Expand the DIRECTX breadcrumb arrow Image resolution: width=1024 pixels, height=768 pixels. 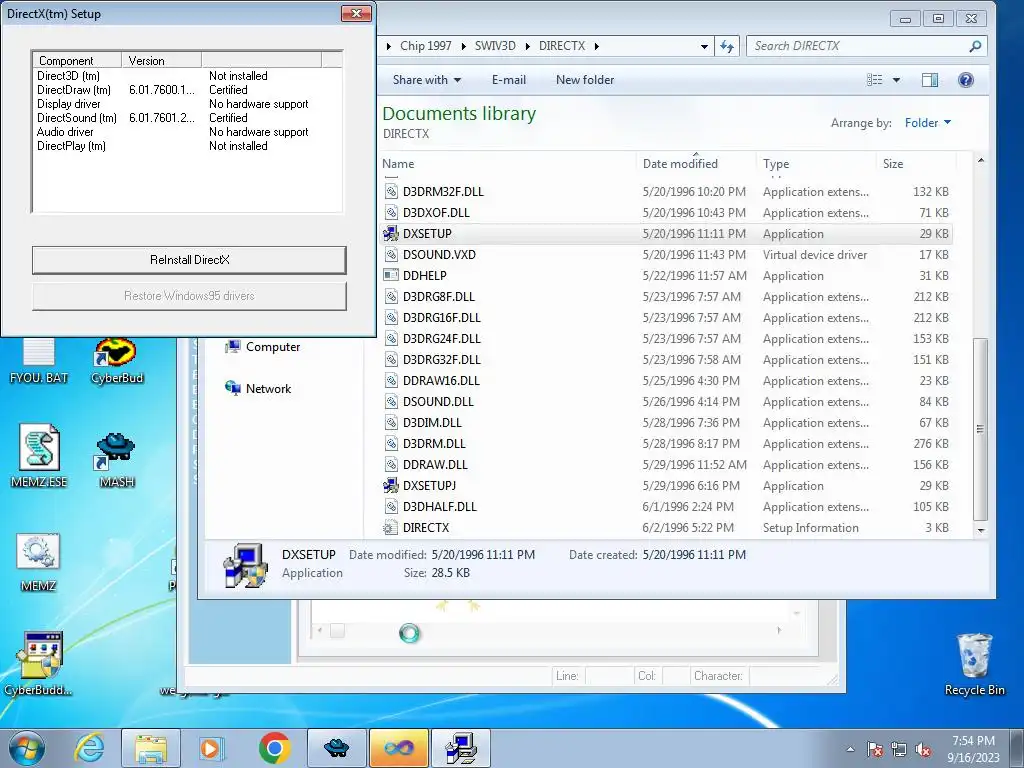[x=596, y=46]
